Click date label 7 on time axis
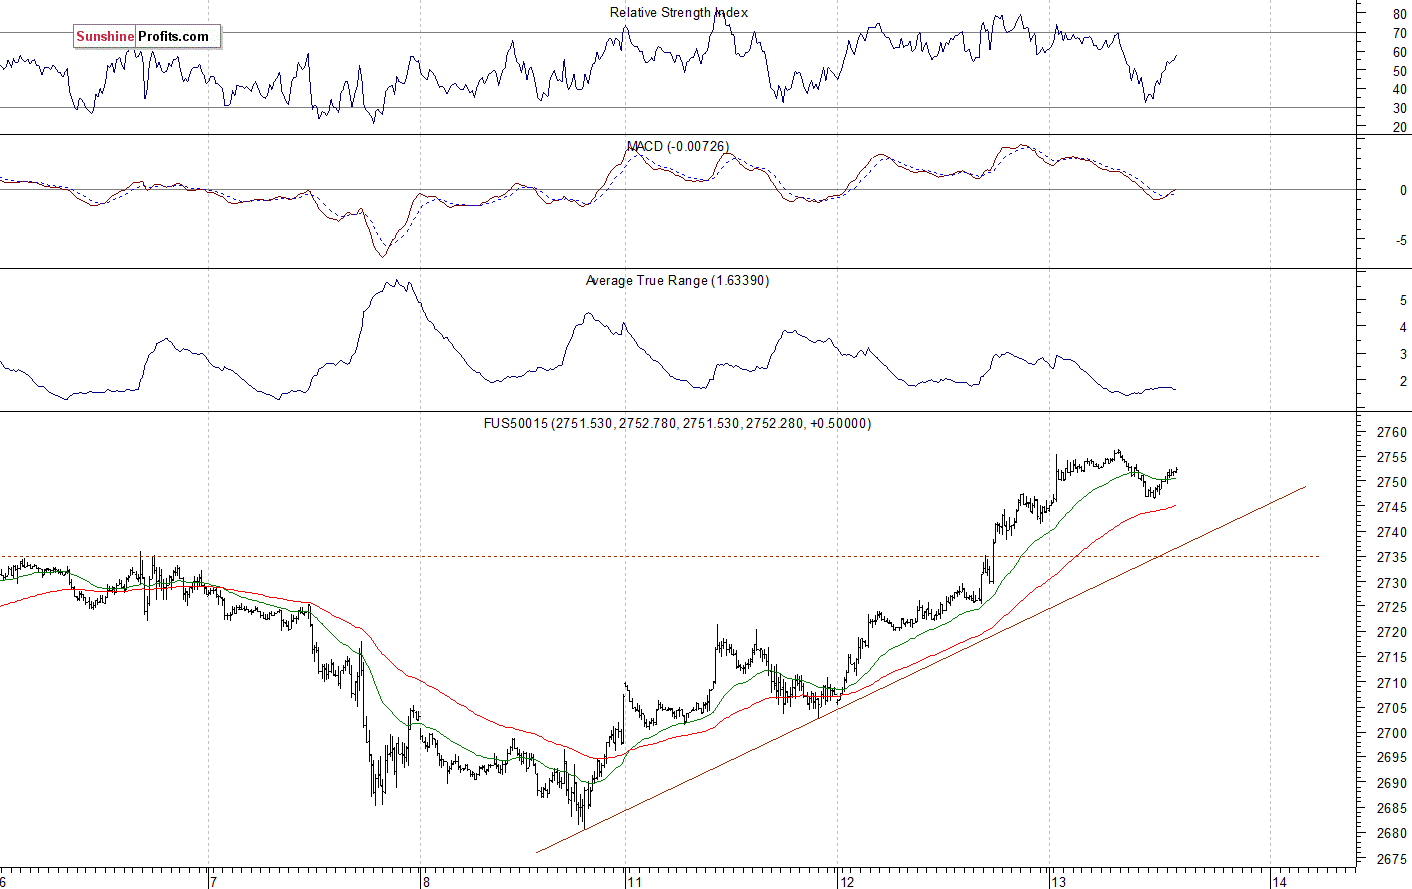Viewport: 1412px width, 889px height. 213,882
